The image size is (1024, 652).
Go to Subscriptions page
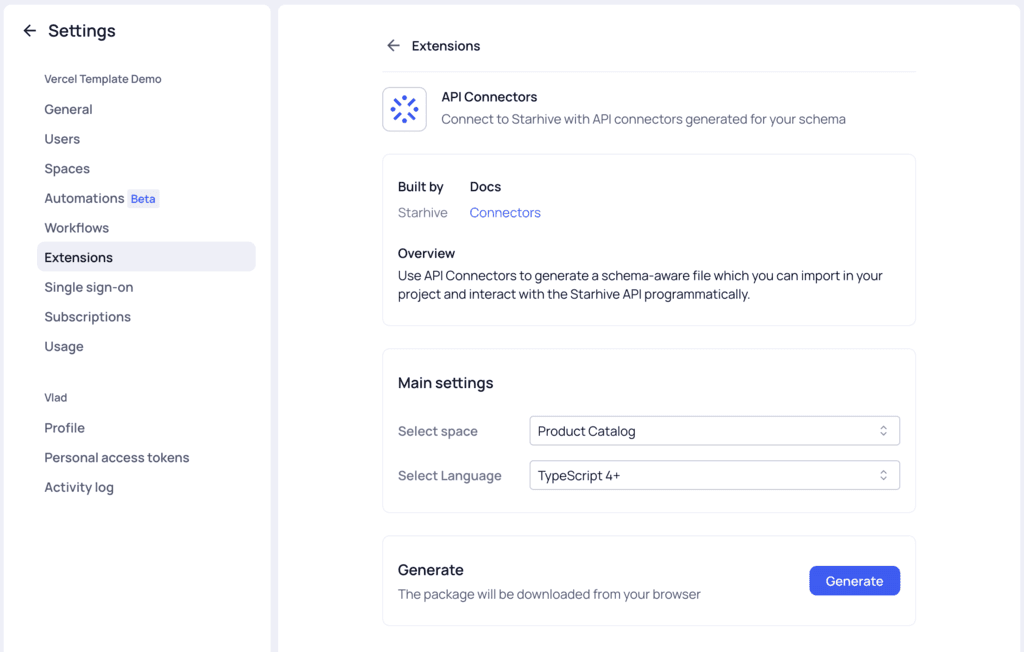(x=88, y=317)
